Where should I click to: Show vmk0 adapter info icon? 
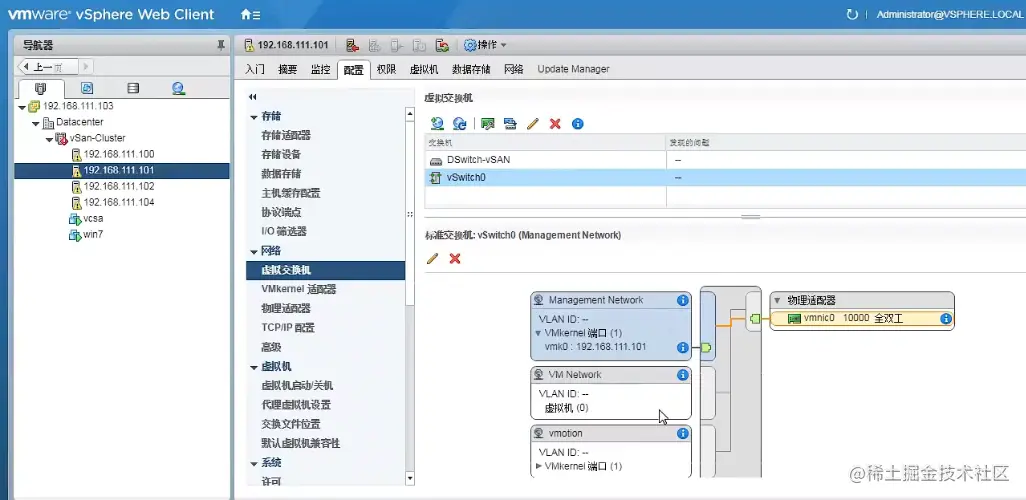[682, 348]
